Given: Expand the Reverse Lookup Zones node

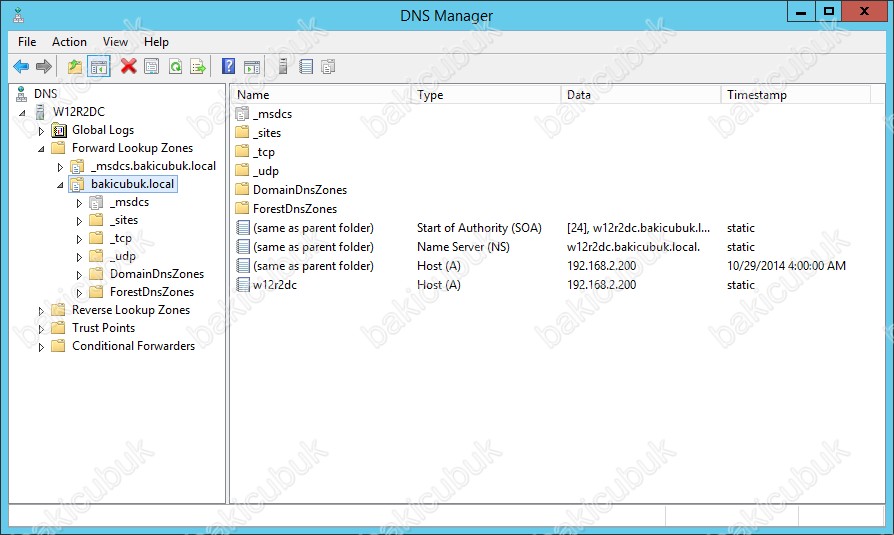Looking at the screenshot, I should [x=41, y=311].
